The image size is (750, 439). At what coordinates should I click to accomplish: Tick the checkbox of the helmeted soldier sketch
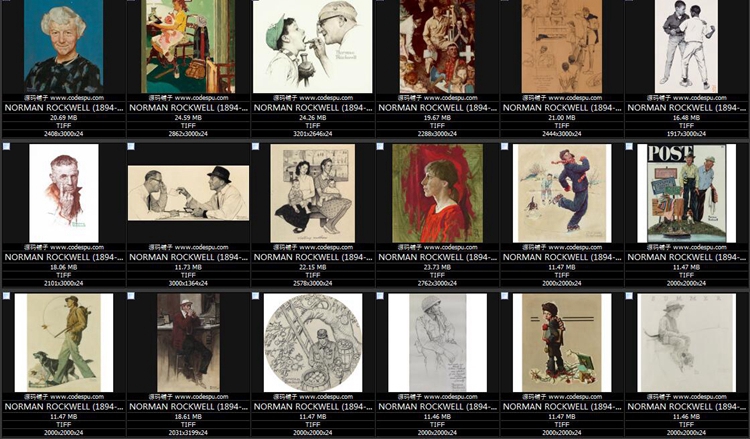pyautogui.click(x=380, y=296)
